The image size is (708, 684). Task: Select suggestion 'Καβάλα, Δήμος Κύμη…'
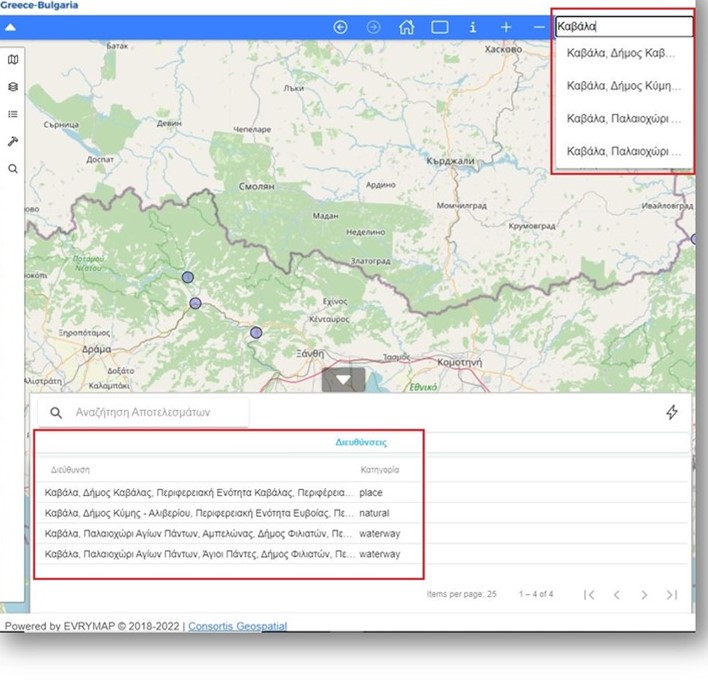(624, 85)
